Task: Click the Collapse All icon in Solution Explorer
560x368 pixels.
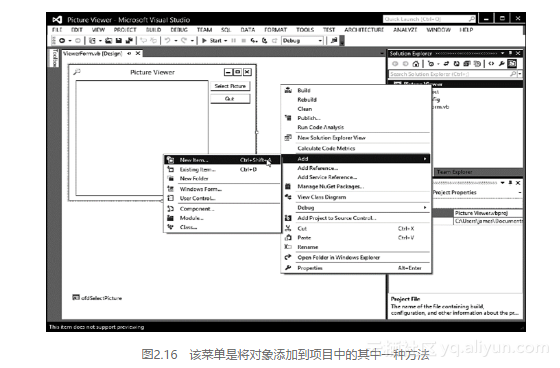Action: click(x=467, y=64)
